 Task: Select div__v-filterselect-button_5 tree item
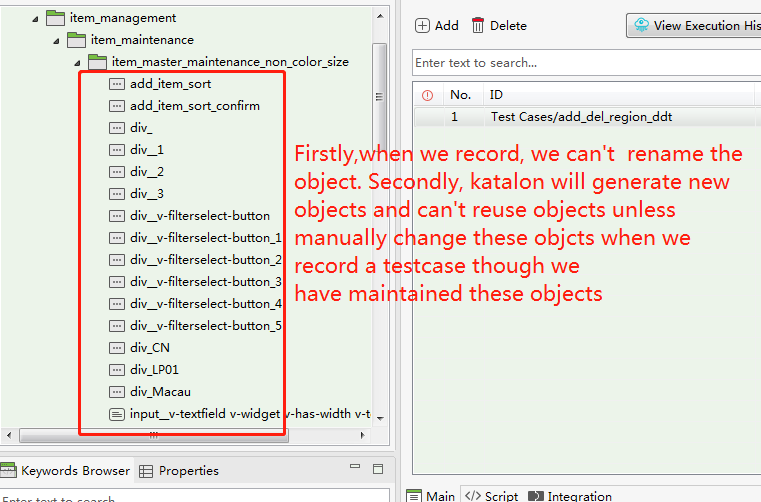(x=206, y=326)
